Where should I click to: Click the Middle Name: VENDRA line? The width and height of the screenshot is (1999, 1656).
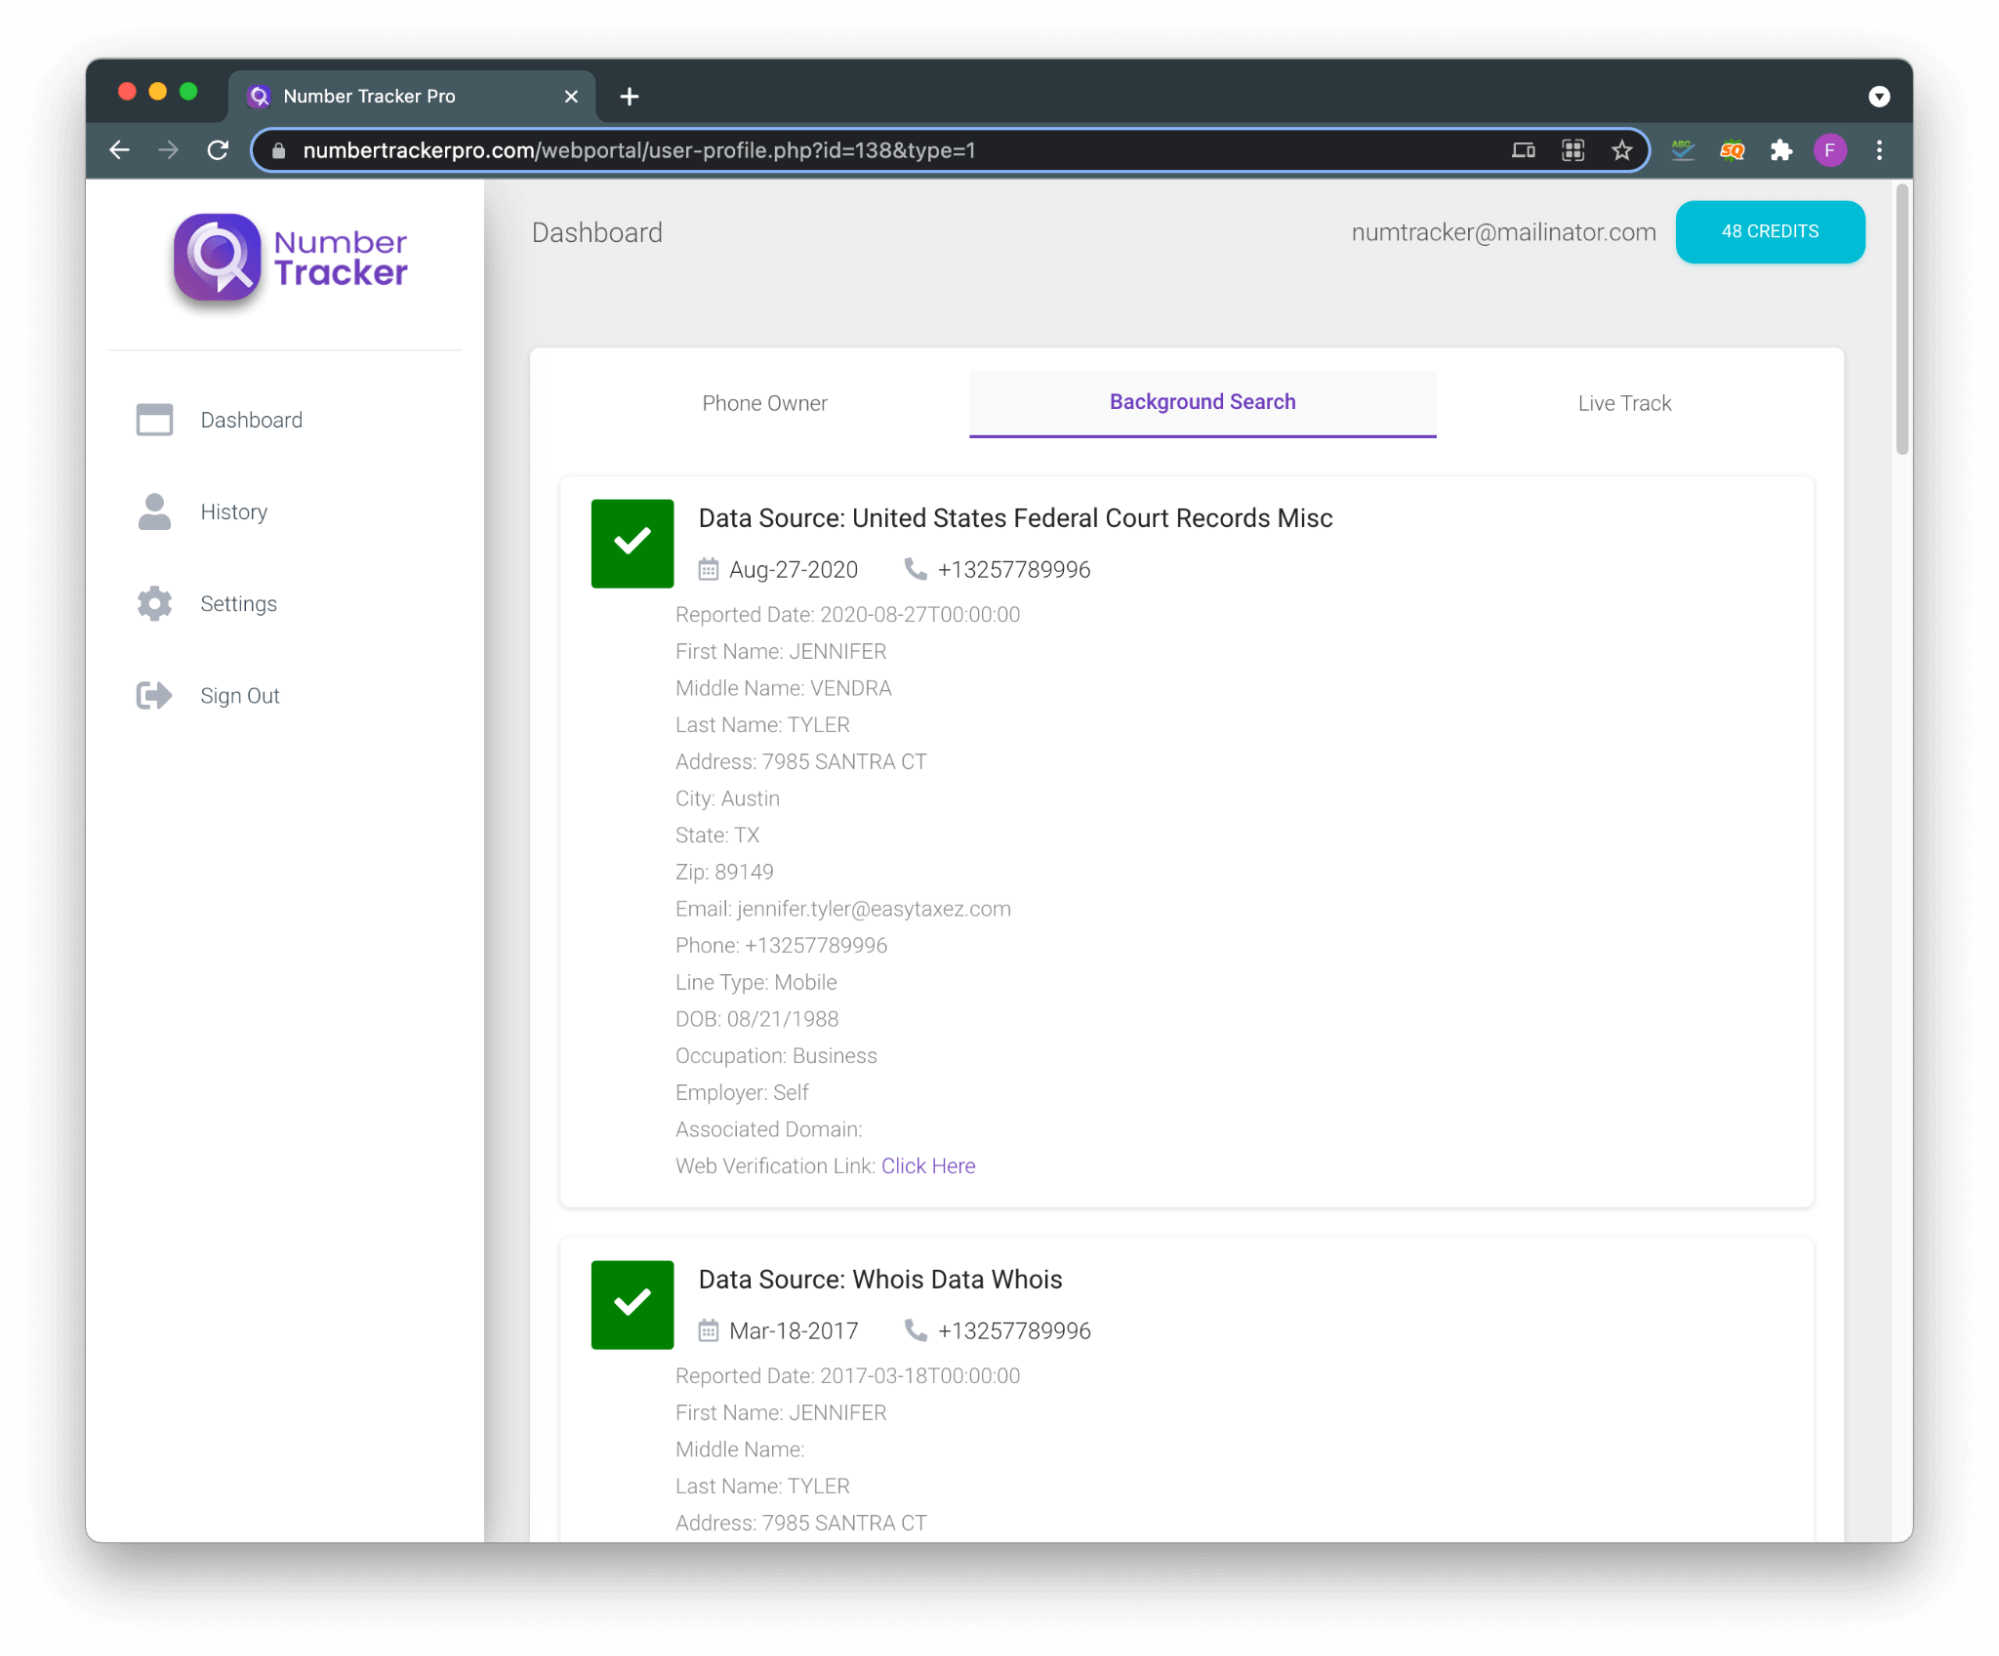783,688
